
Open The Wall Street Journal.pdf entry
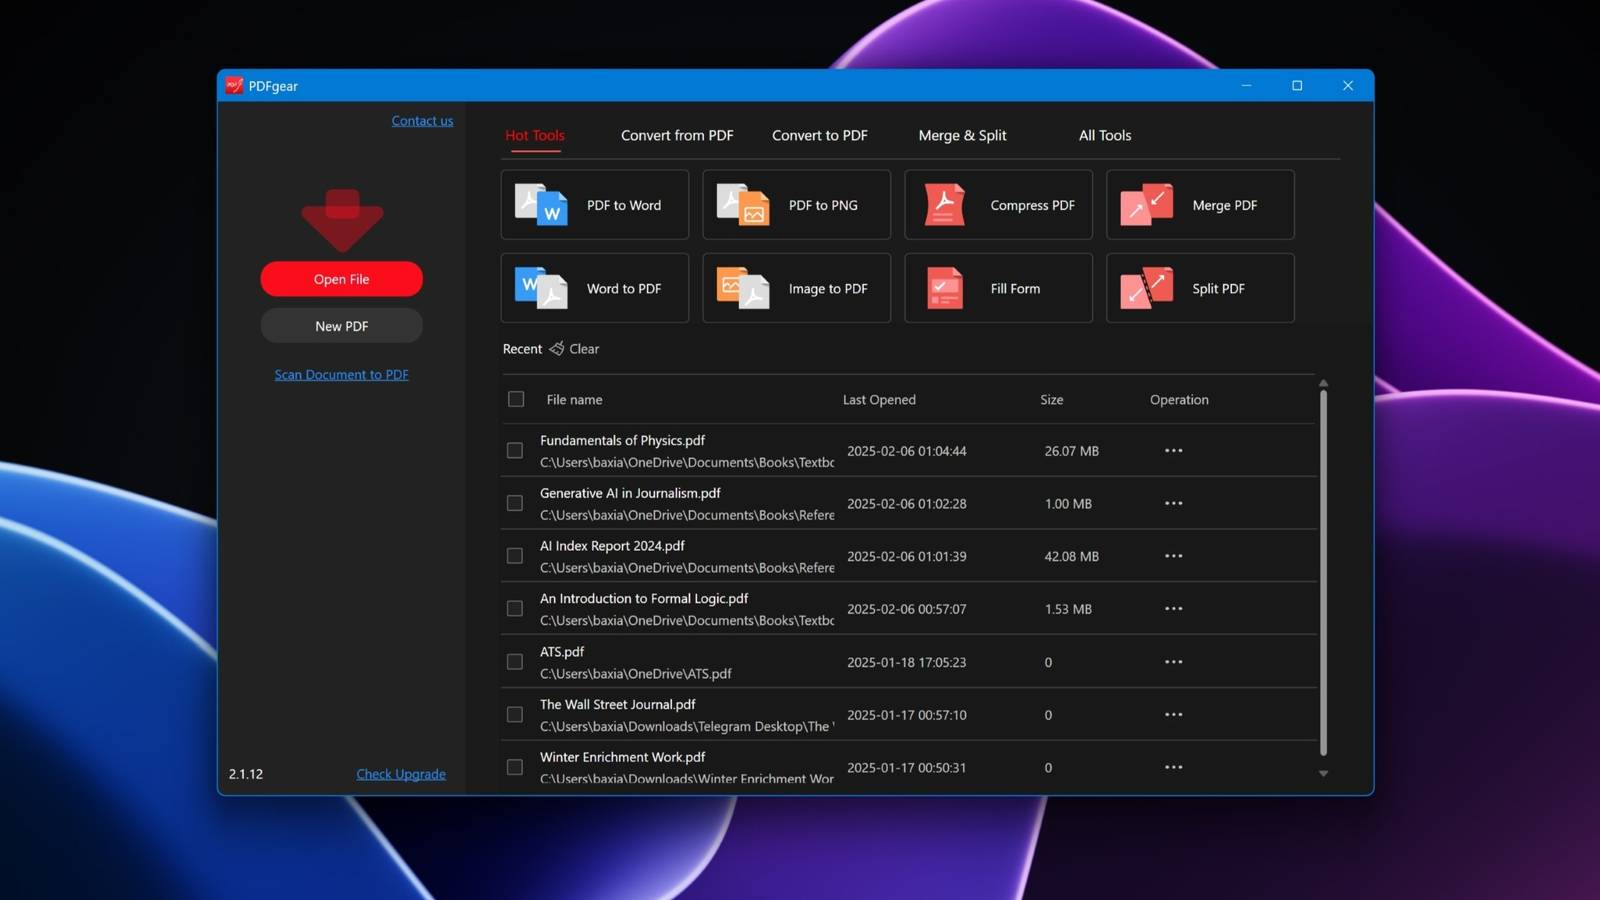618,704
